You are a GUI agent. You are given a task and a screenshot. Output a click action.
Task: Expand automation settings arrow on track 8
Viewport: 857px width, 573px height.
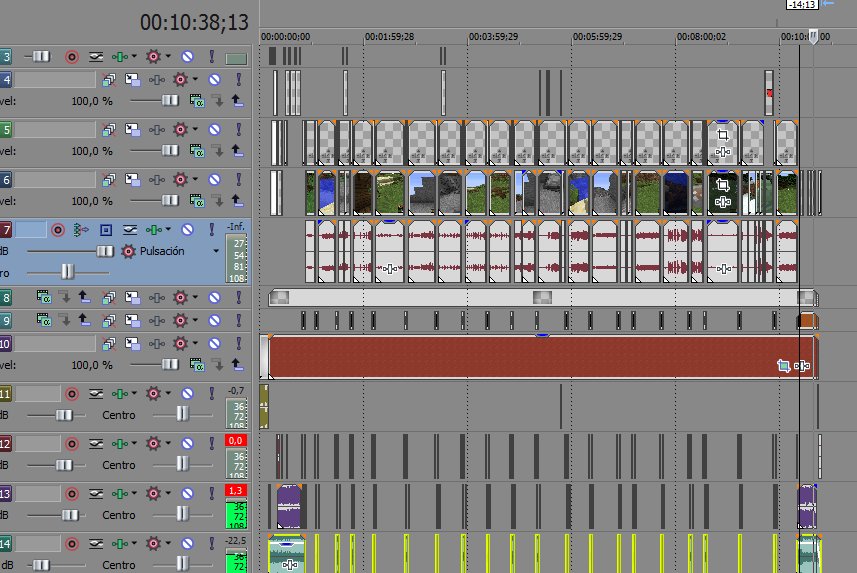click(x=195, y=297)
